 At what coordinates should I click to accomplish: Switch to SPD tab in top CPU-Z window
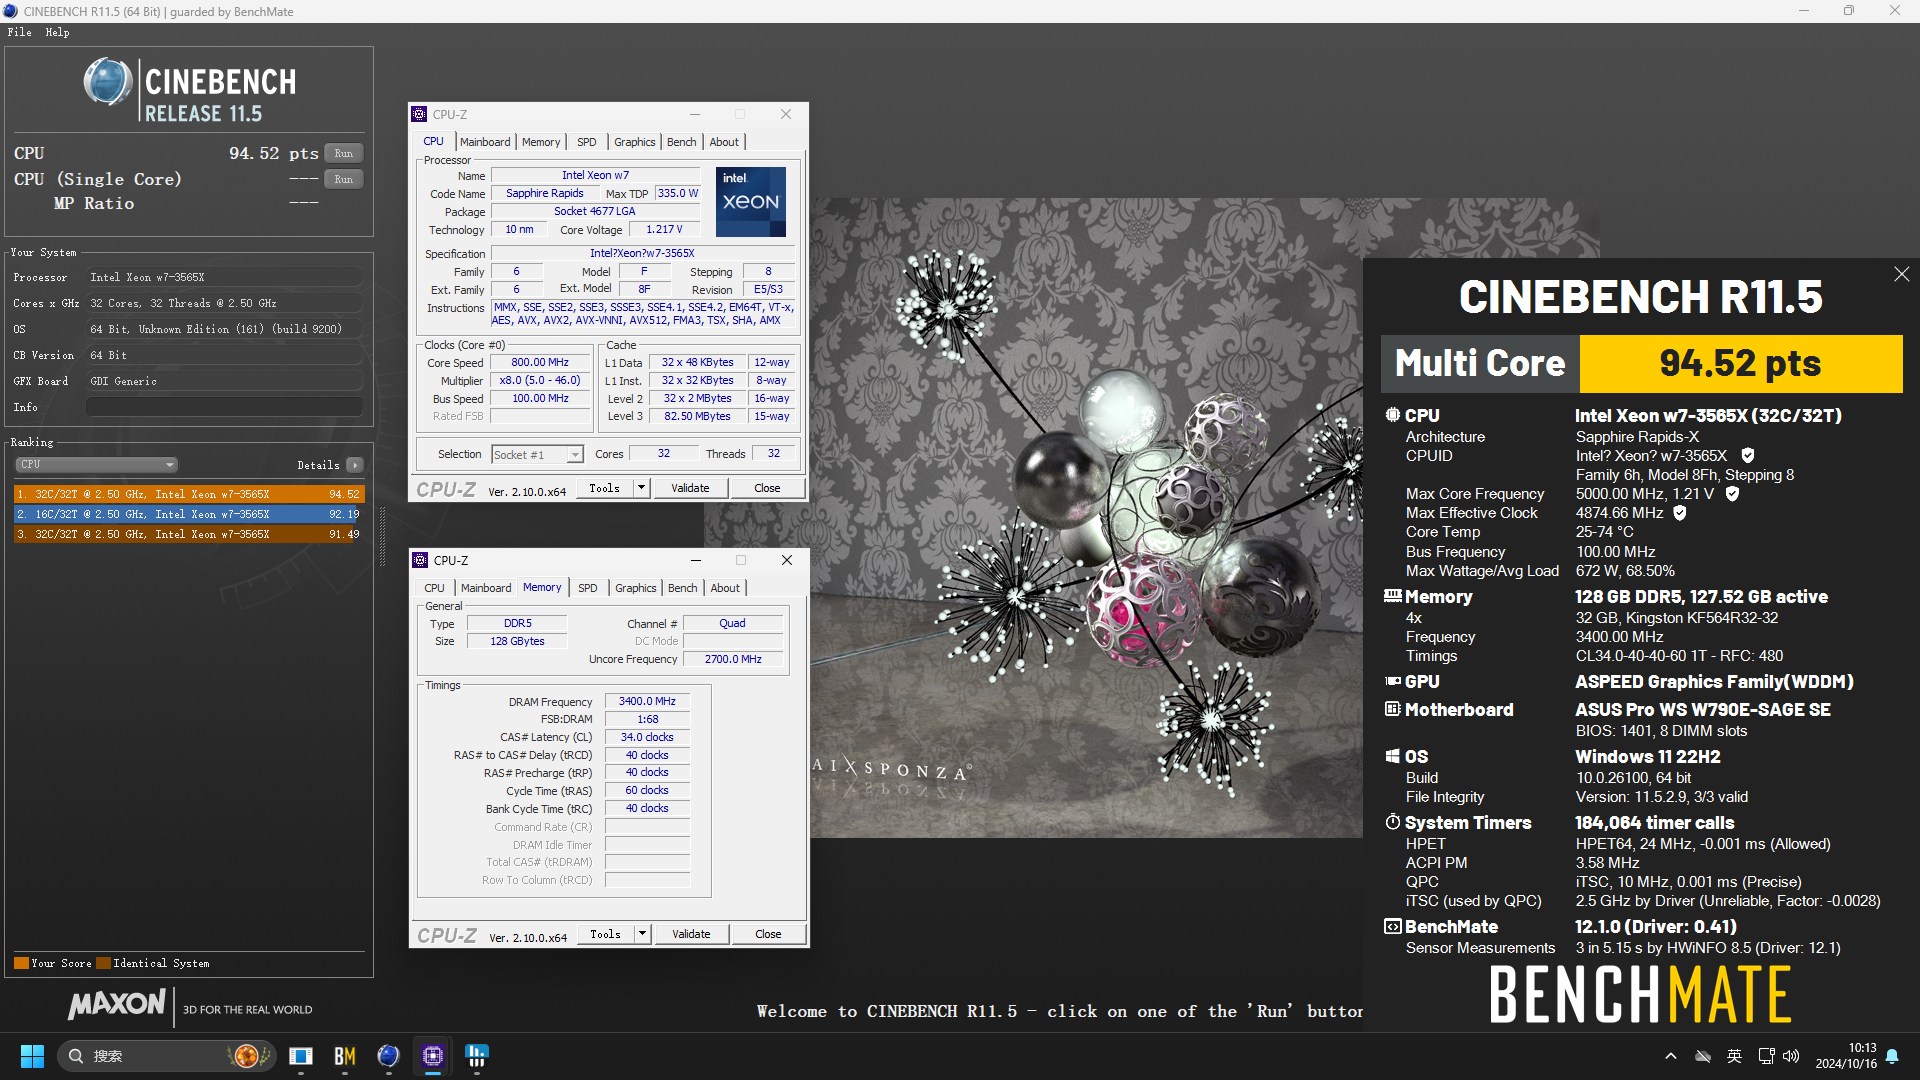[x=587, y=142]
